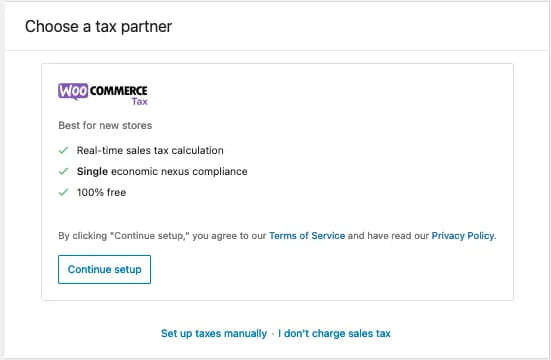Image resolution: width=551 pixels, height=360 pixels.
Task: Open the Privacy Policy link
Action: (x=463, y=236)
